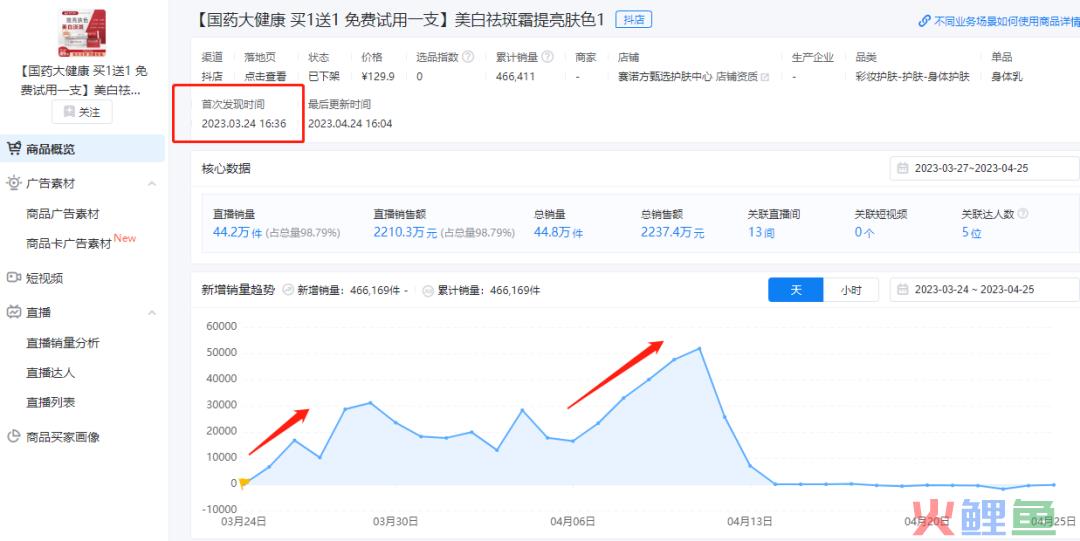1080x541 pixels.
Task: Click the truncated product title in the sidebar
Action: 82,80
